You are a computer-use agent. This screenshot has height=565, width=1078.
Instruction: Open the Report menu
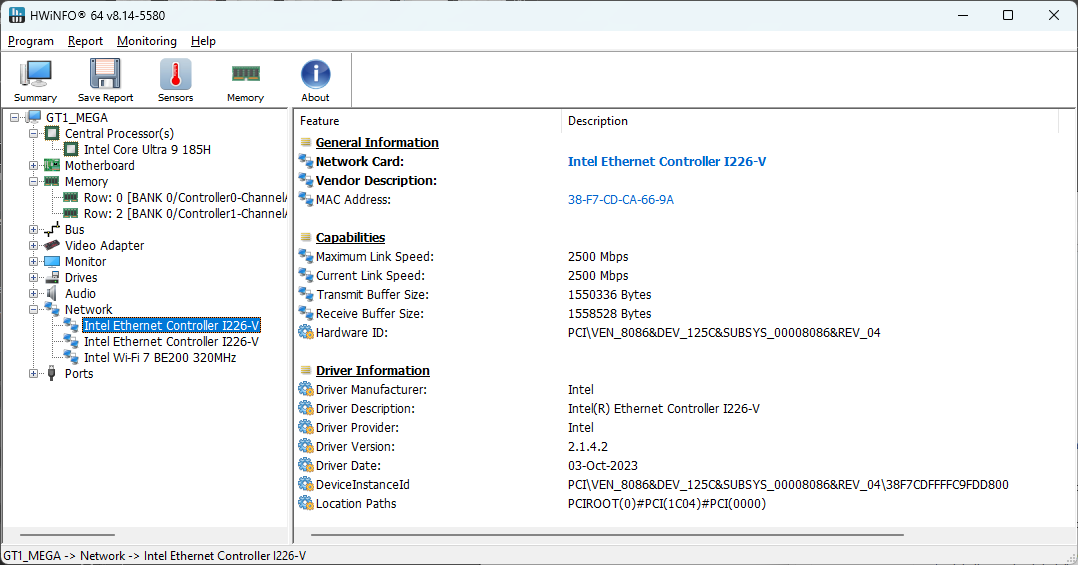[85, 41]
